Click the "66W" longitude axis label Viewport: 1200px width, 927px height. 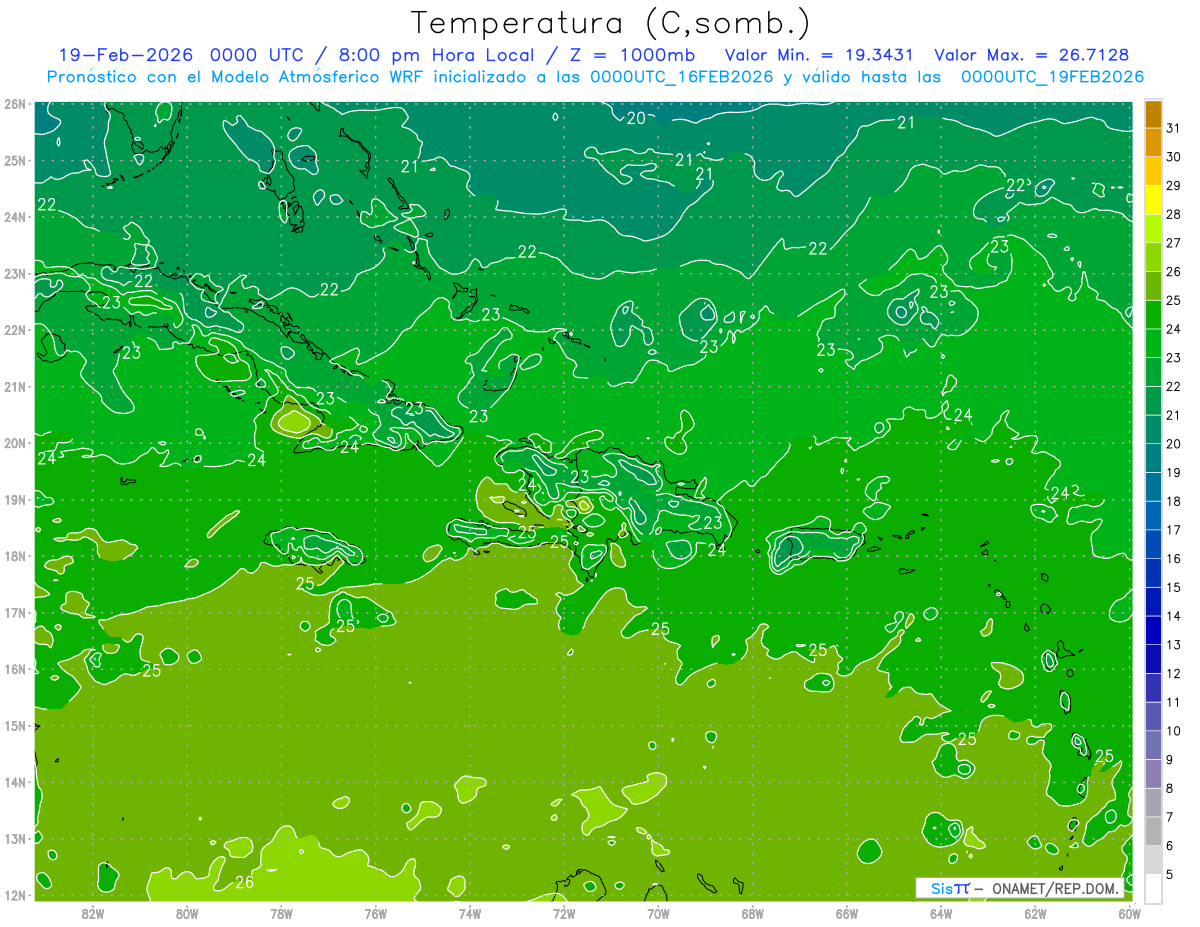click(847, 913)
